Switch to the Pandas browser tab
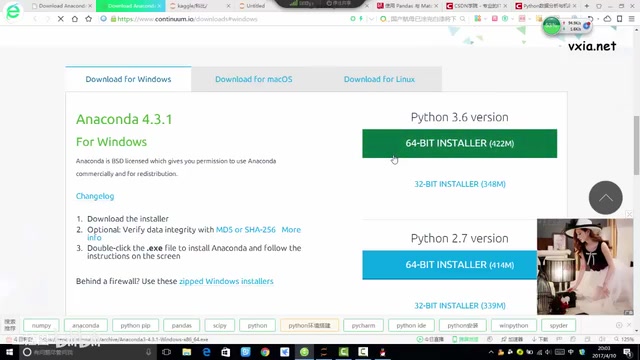Viewport: 640px width, 360px height. (407, 6)
